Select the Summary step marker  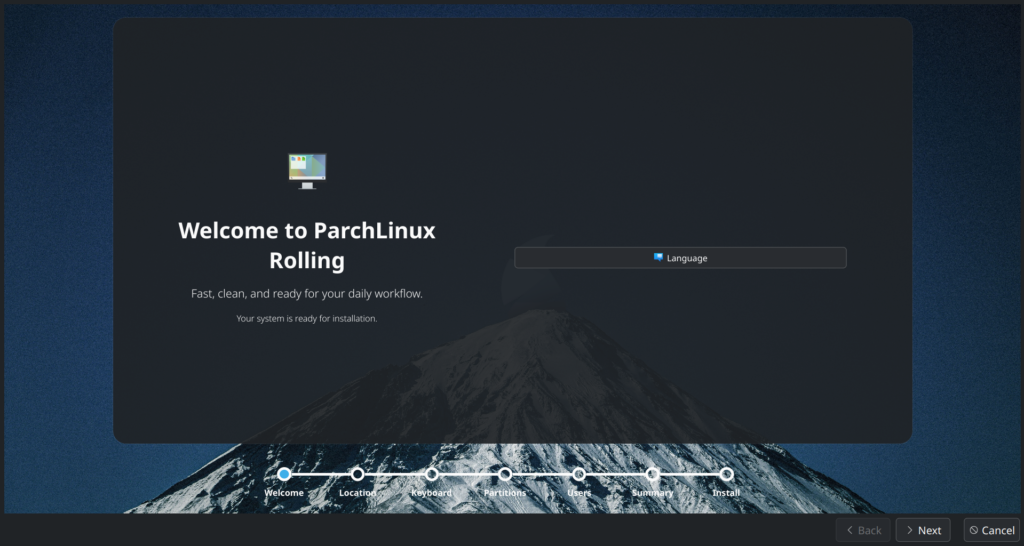coord(652,474)
